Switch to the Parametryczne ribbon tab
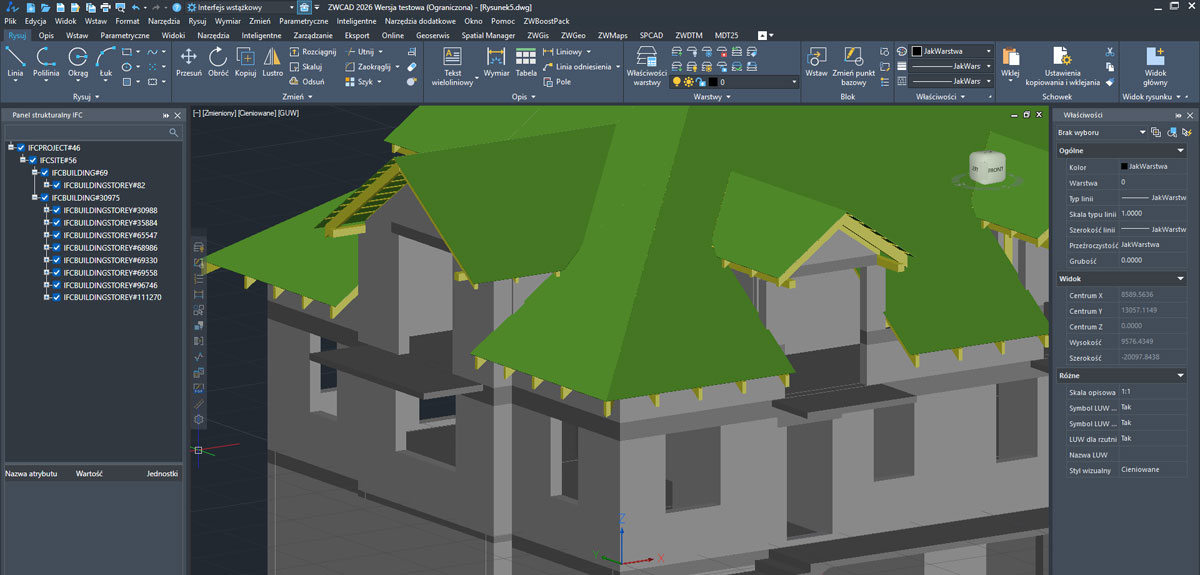Screen dimensions: 1200x575 tap(124, 35)
